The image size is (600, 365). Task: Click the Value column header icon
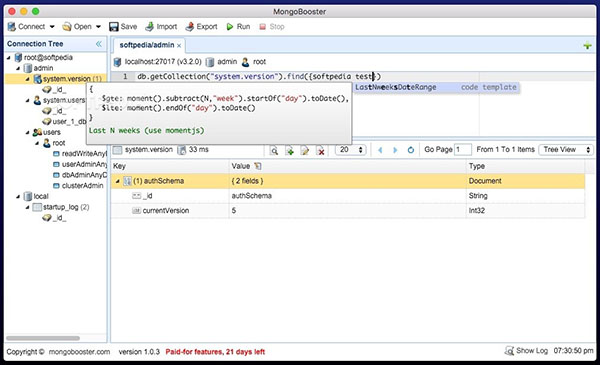coord(258,166)
